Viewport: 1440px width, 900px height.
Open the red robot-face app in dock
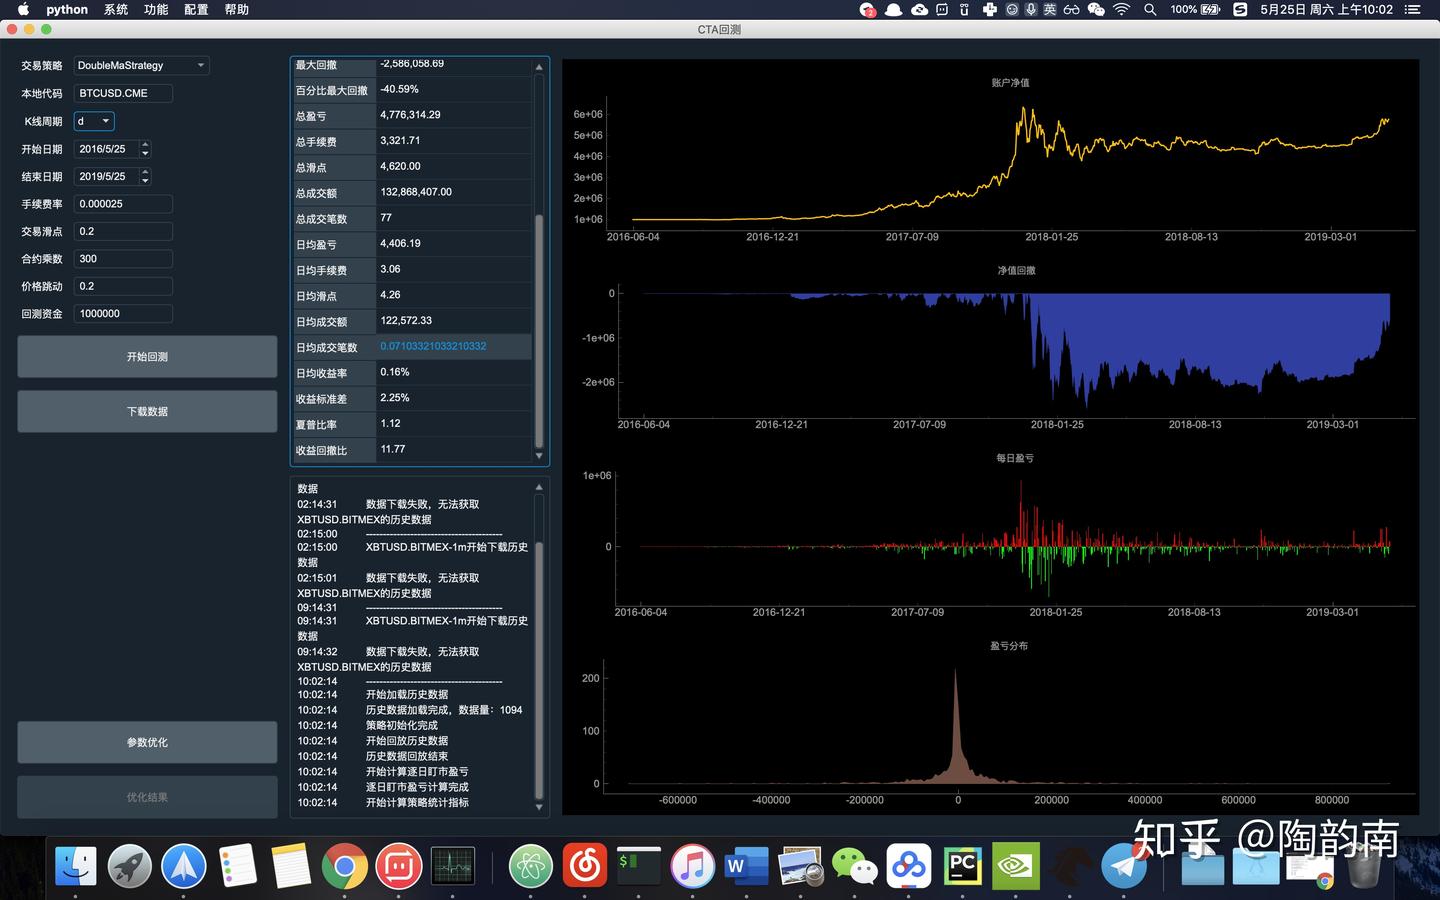[x=399, y=866]
